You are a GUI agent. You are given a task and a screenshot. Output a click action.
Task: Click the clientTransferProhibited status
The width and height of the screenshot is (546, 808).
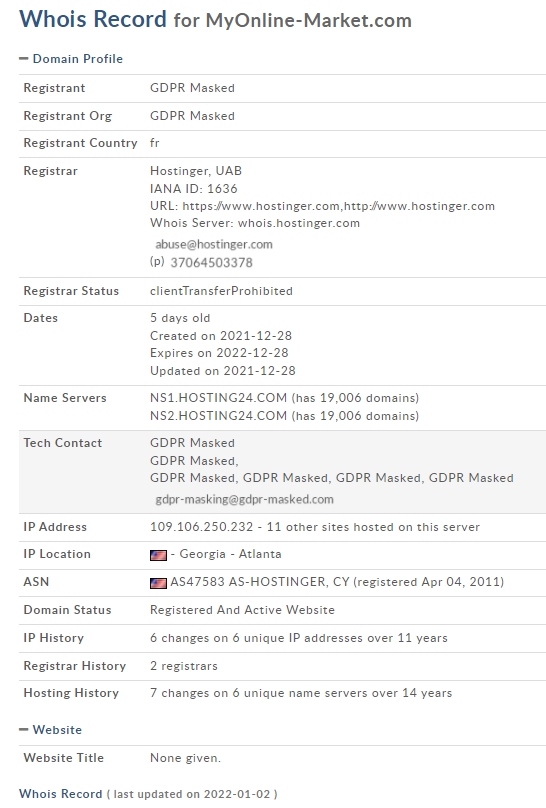(x=221, y=291)
